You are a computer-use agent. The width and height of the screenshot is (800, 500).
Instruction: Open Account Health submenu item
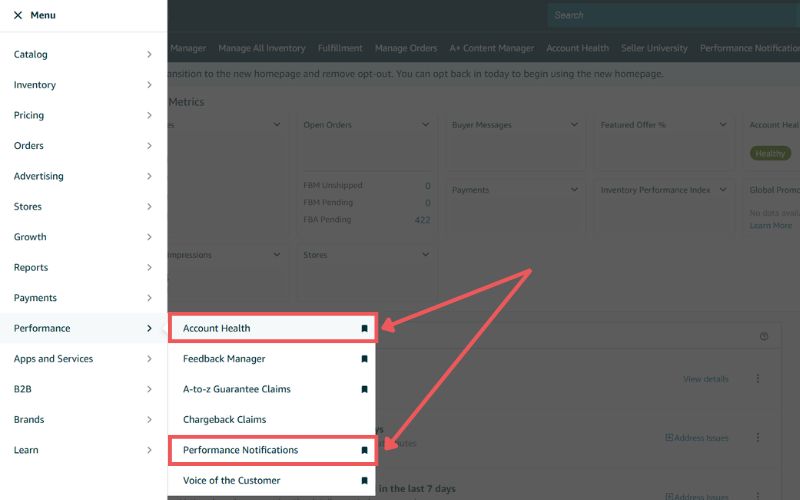(272, 329)
